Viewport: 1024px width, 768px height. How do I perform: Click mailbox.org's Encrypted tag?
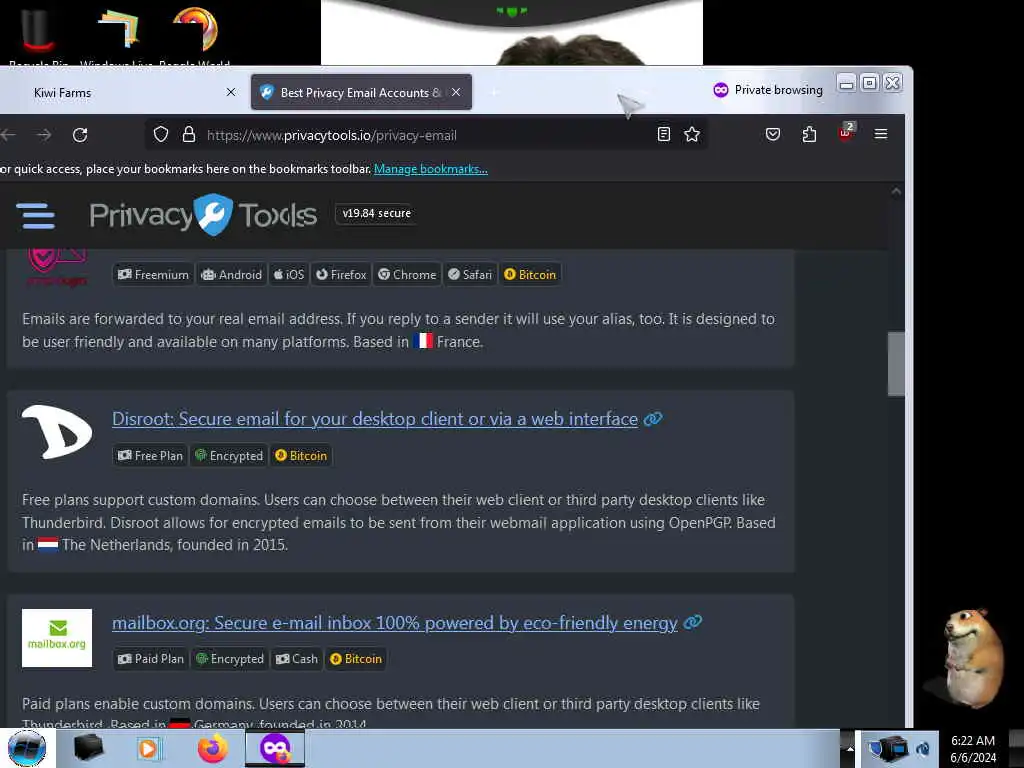click(x=229, y=659)
